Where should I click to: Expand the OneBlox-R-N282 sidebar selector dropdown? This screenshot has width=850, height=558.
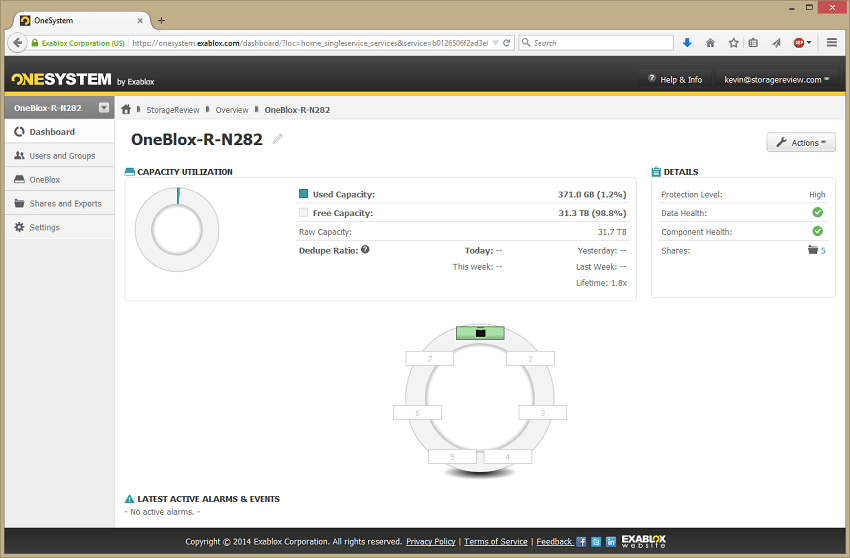point(104,107)
